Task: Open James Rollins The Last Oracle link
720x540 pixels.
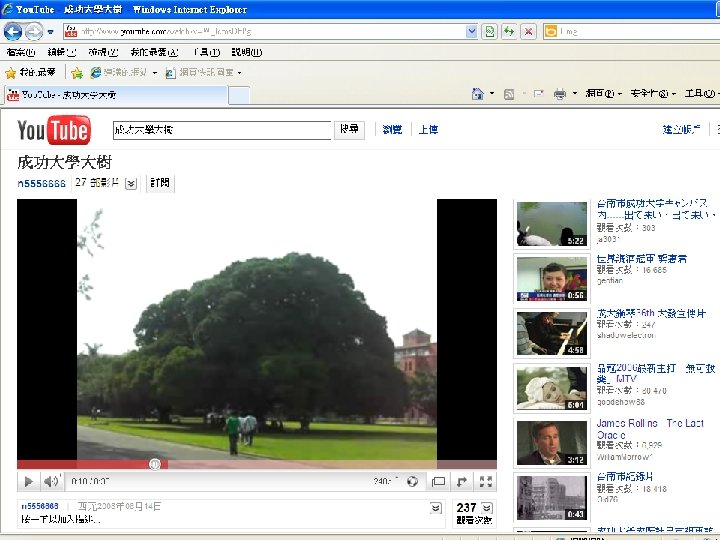Action: point(650,429)
